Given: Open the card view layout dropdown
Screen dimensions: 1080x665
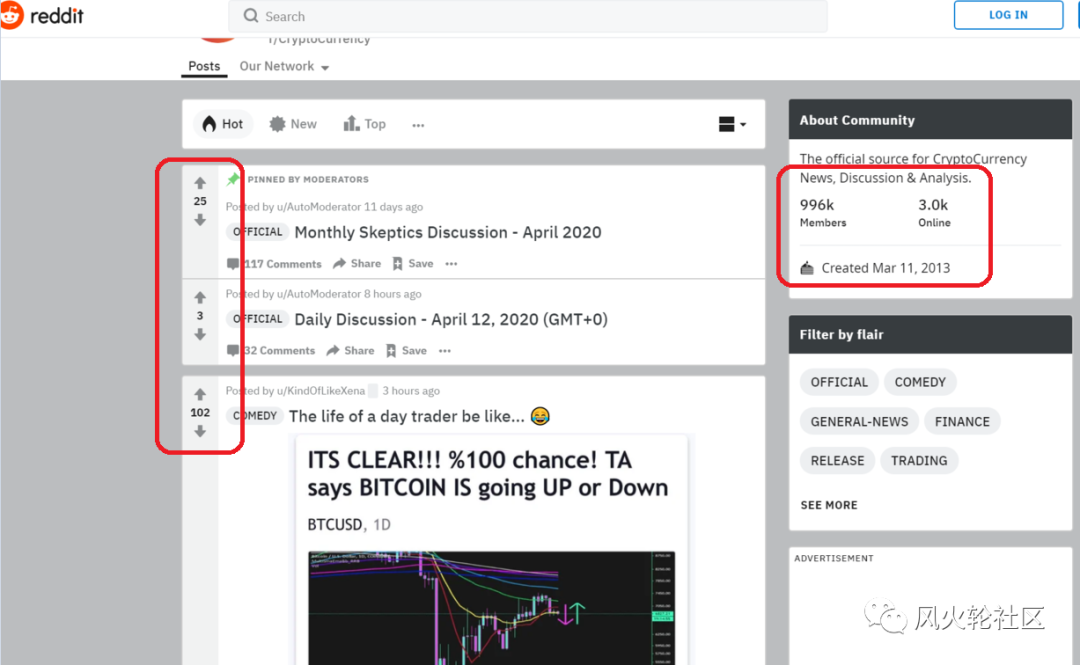Looking at the screenshot, I should point(732,124).
